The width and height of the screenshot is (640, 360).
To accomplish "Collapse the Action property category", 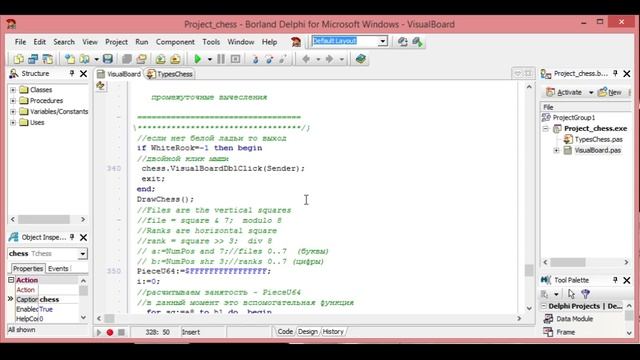I will click(x=11, y=280).
